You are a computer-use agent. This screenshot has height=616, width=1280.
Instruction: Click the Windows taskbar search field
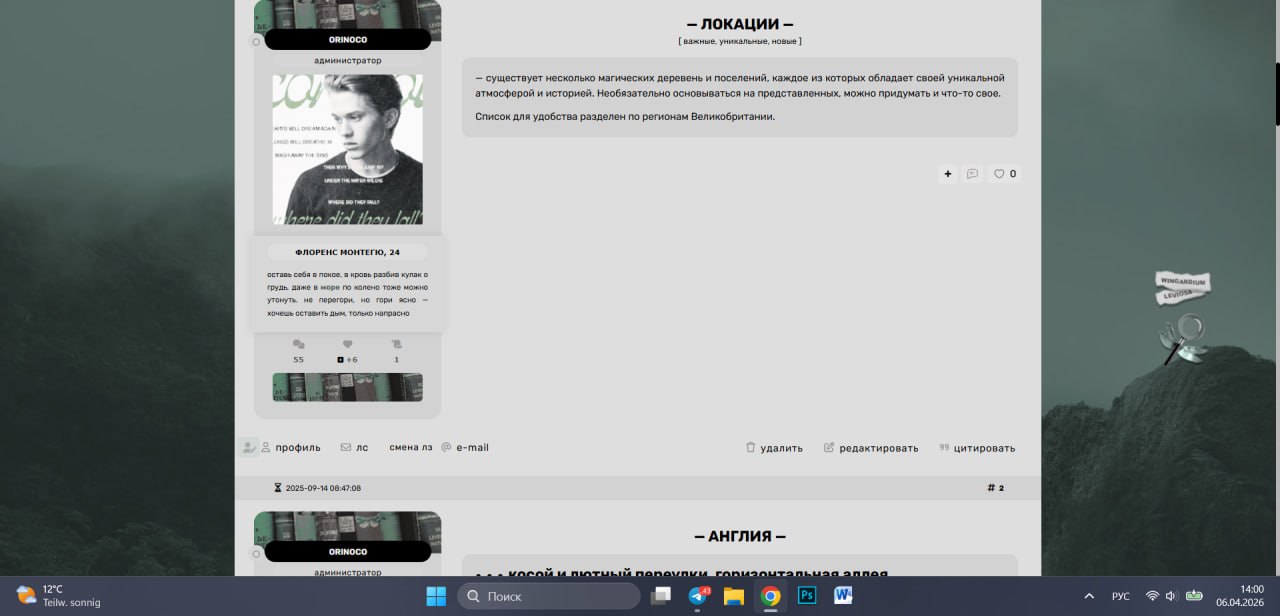click(x=549, y=596)
